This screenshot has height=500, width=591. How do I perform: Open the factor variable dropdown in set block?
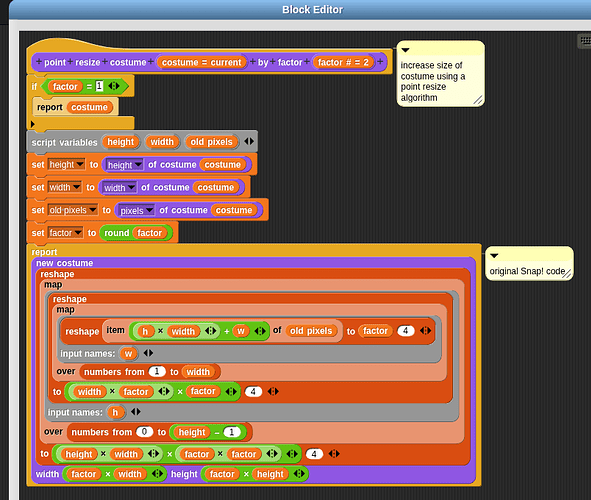point(78,232)
